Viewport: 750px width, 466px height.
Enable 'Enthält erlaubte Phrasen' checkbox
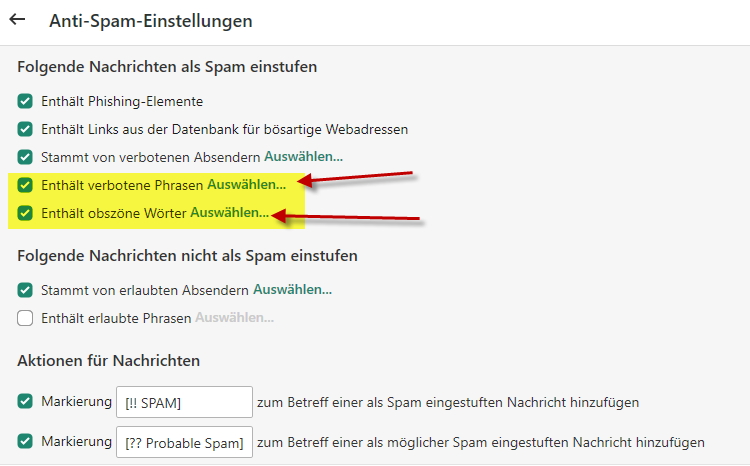click(25, 318)
